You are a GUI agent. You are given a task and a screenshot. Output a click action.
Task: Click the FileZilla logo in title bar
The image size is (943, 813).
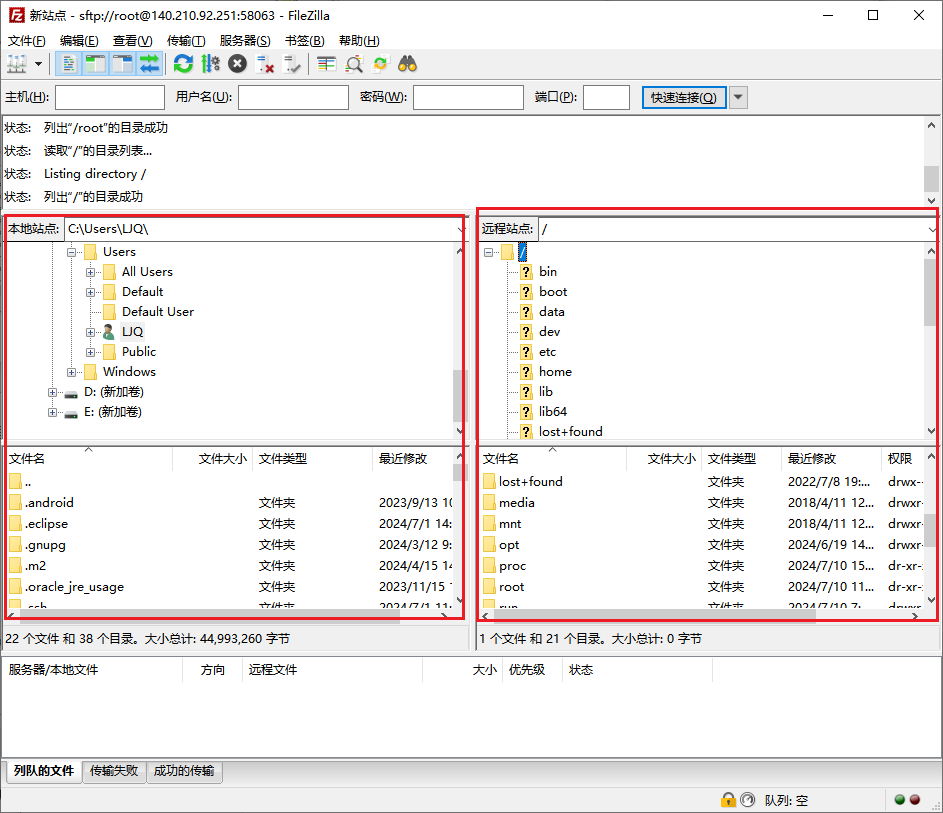[x=16, y=15]
